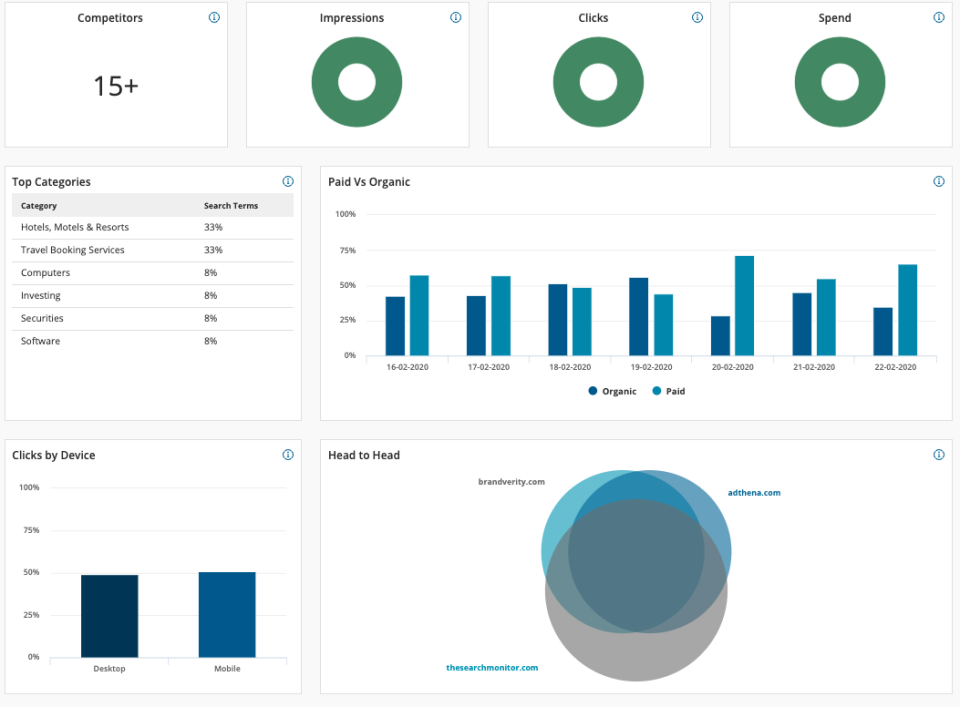Click the Paid bar for 20-02-2020
The height and width of the screenshot is (707, 960).
tap(744, 305)
